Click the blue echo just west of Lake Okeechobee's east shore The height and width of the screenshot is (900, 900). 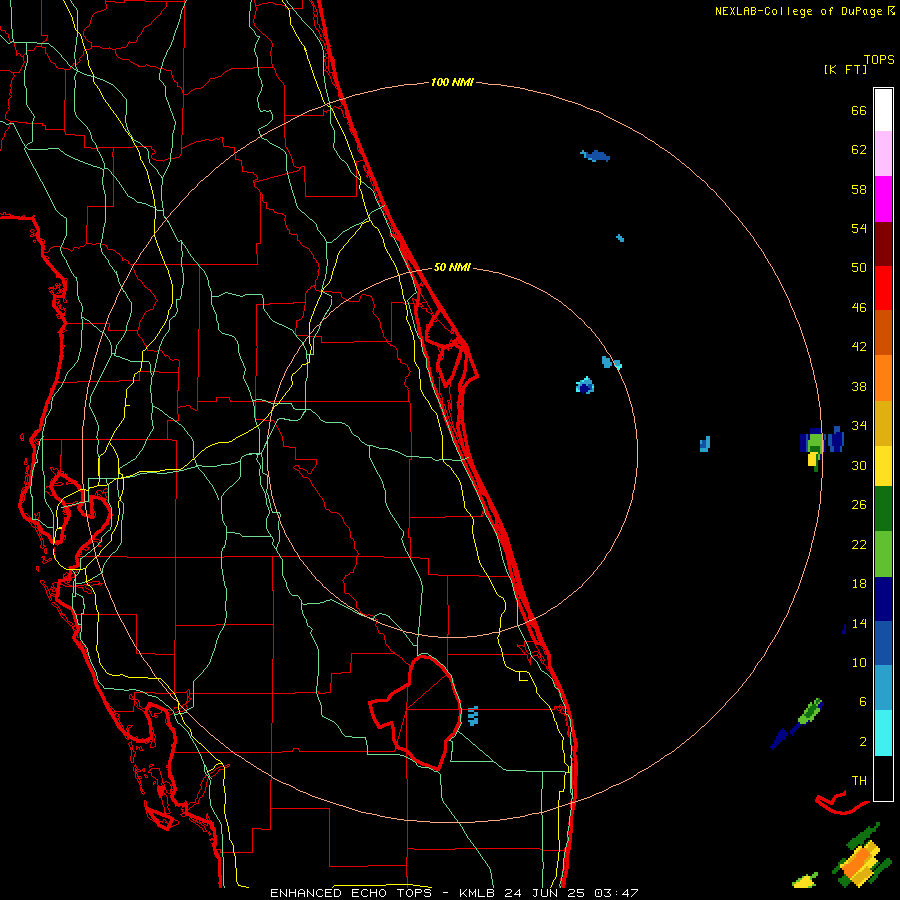pyautogui.click(x=473, y=716)
